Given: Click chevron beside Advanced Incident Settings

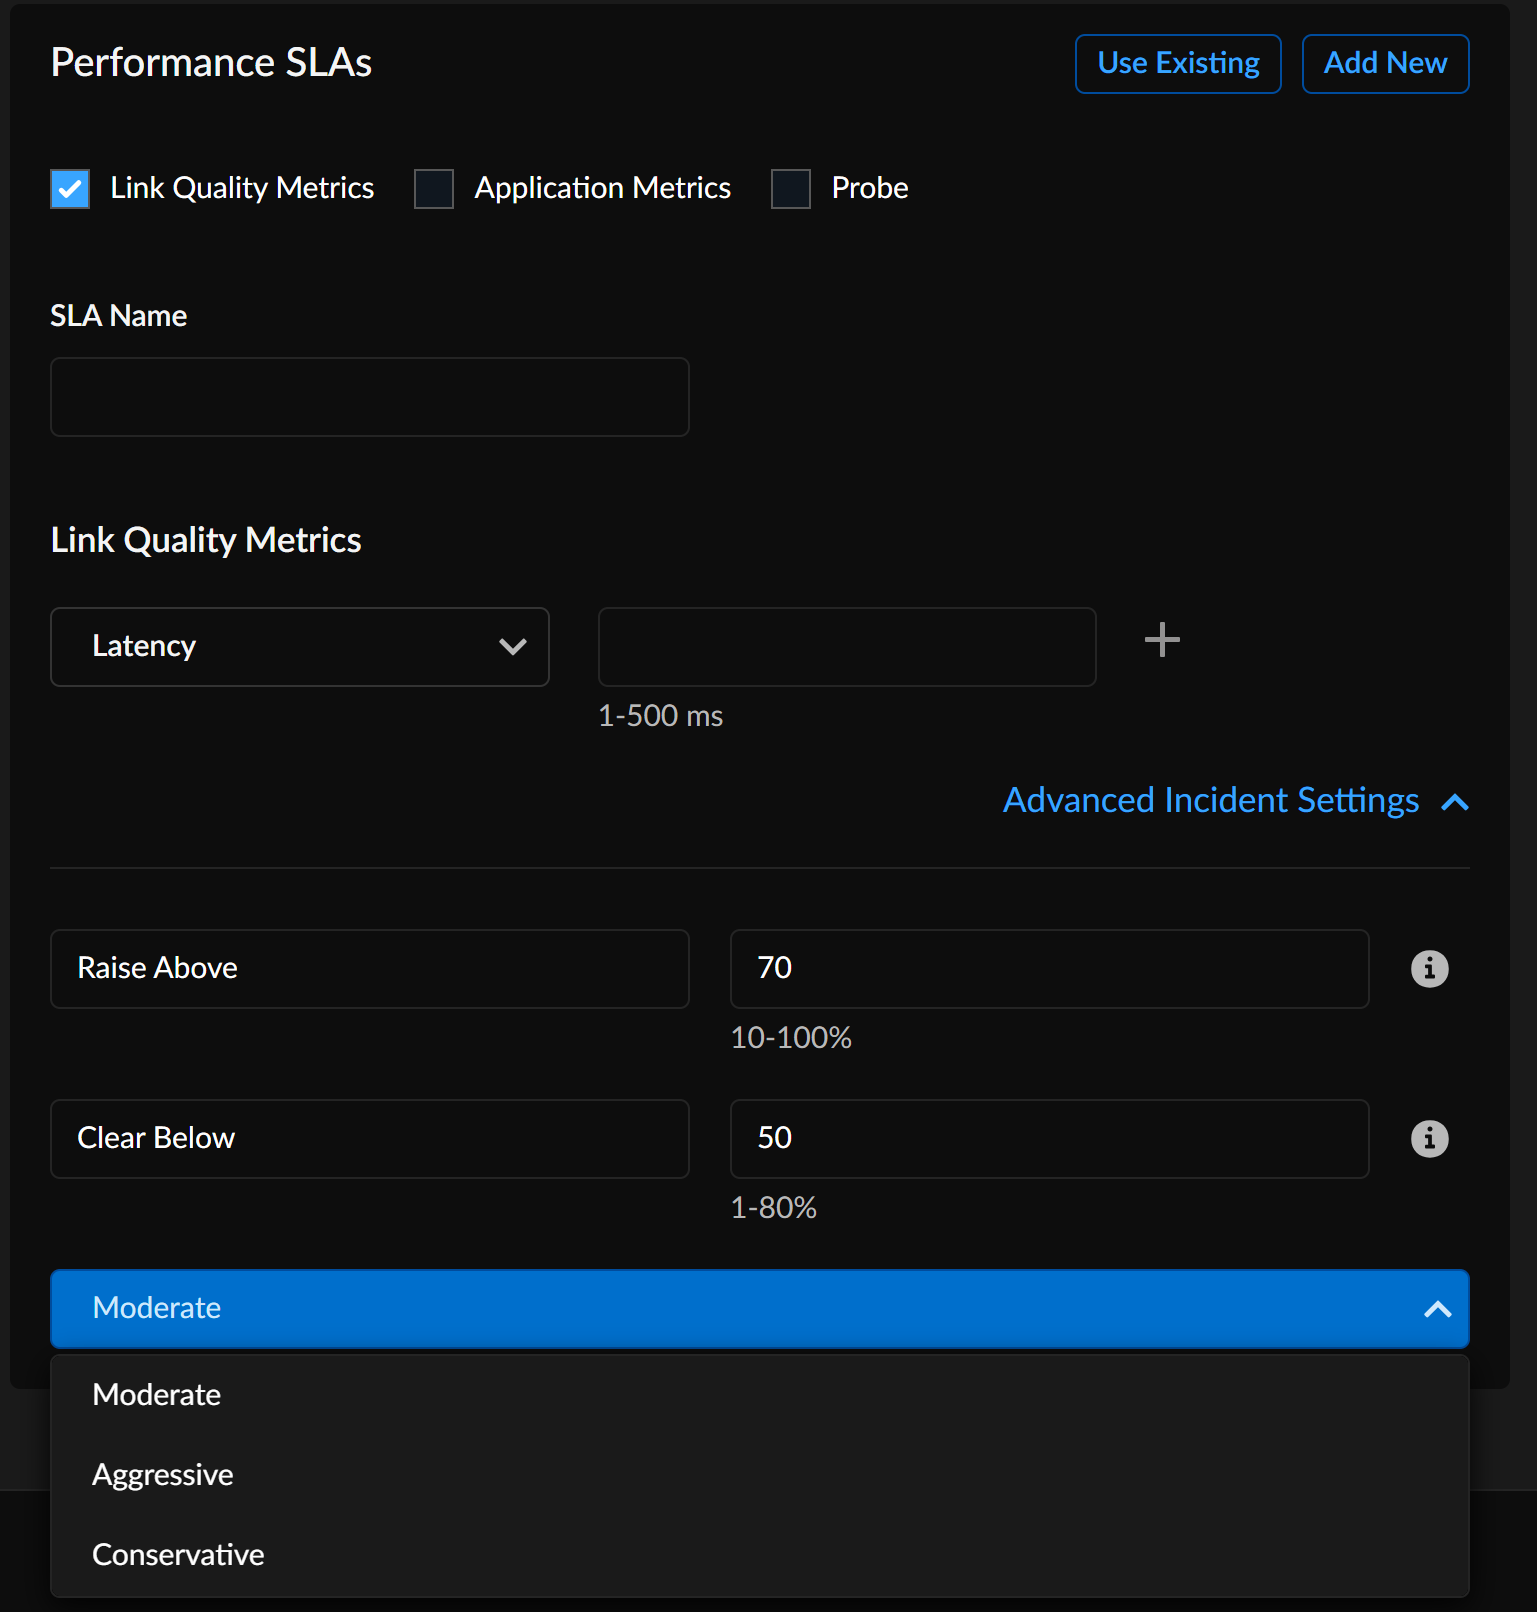Looking at the screenshot, I should tap(1455, 802).
